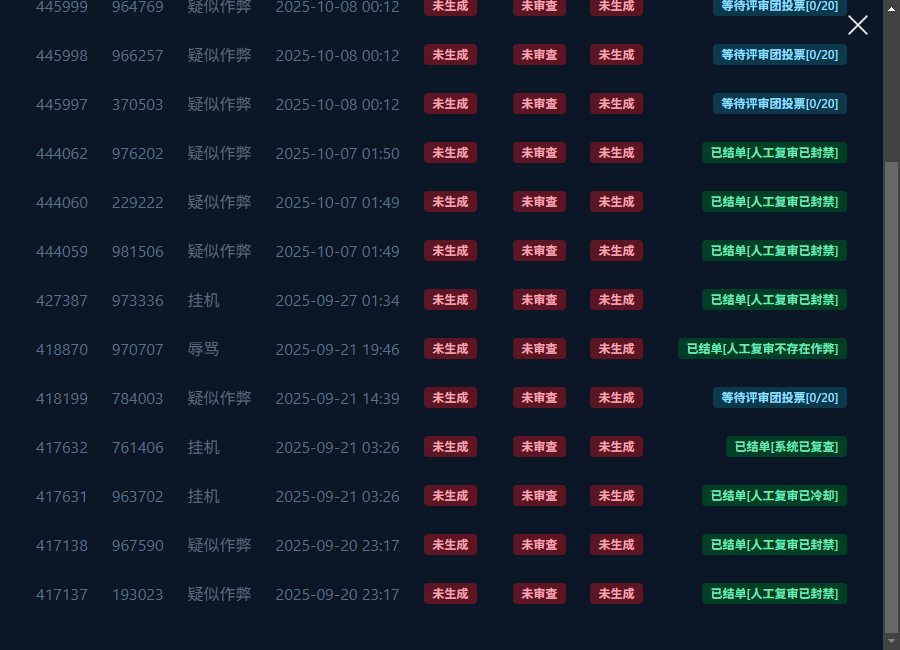Viewport: 900px width, 650px height.
Task: Click user number 973336
Action: click(x=138, y=301)
